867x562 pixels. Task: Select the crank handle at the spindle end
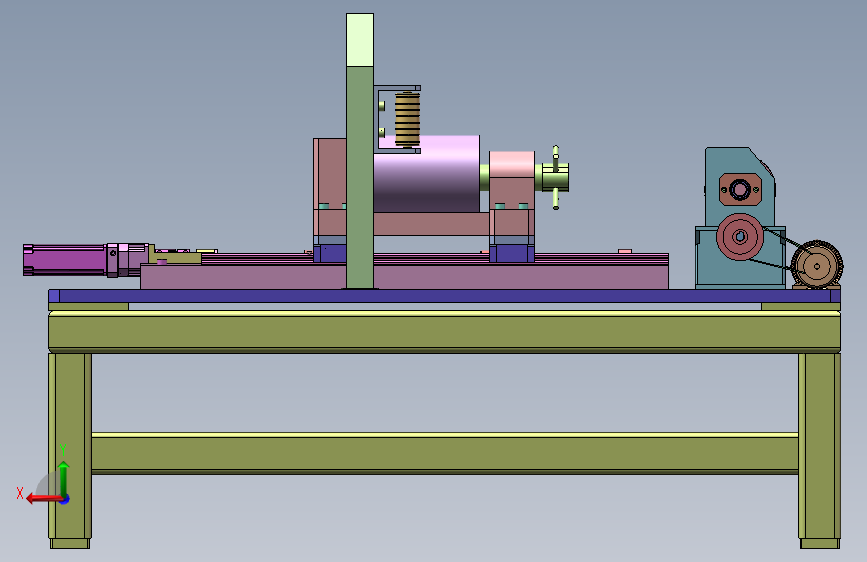click(x=556, y=177)
